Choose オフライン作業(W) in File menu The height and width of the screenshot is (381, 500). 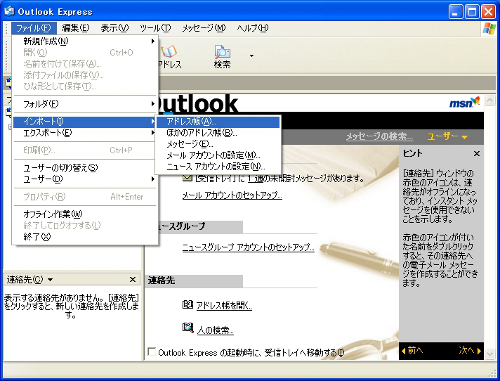point(85,214)
